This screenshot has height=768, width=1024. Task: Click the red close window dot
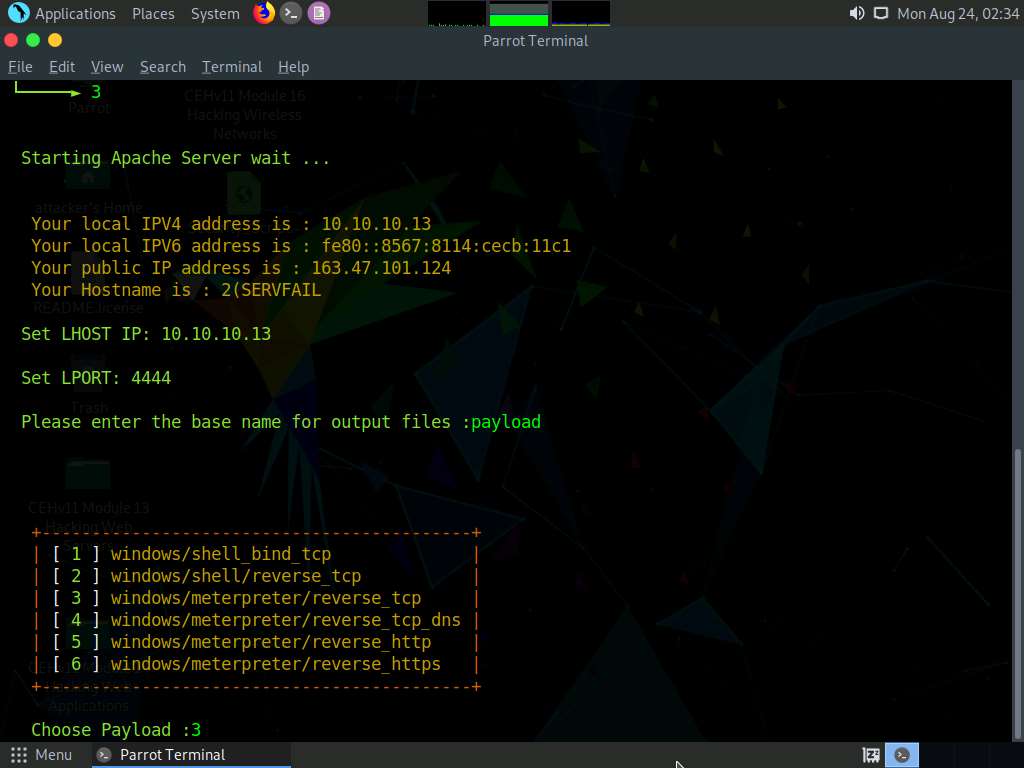point(11,40)
